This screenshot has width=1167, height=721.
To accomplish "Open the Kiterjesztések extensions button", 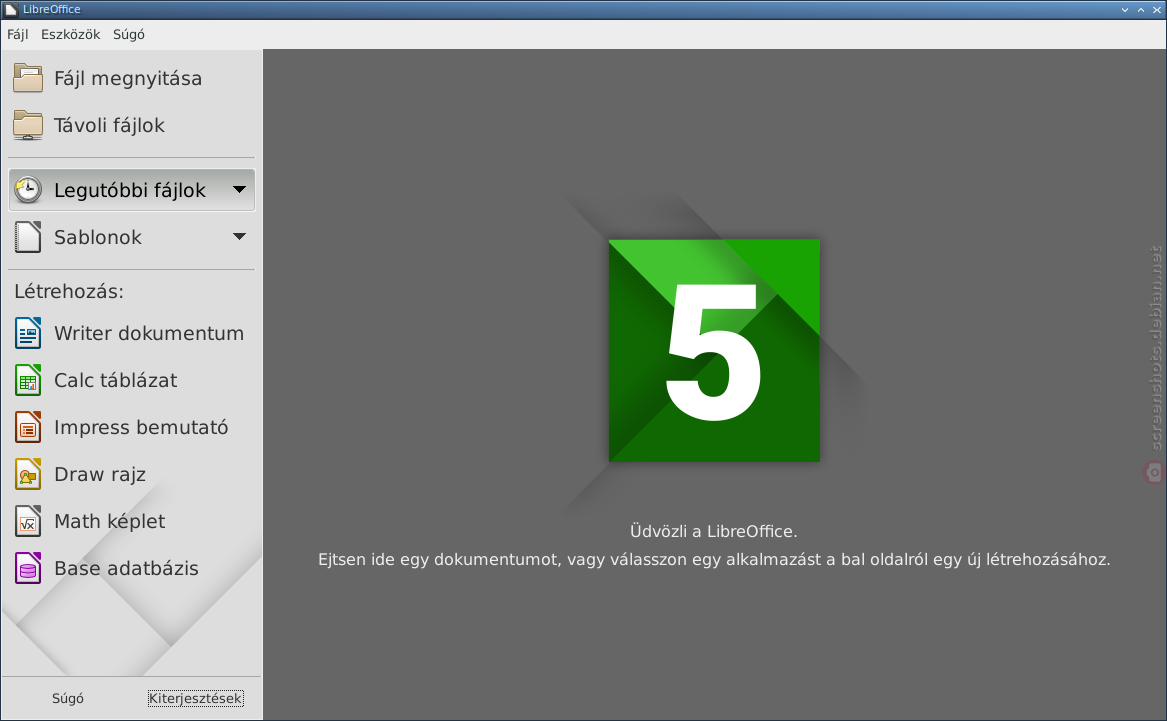I will click(195, 698).
